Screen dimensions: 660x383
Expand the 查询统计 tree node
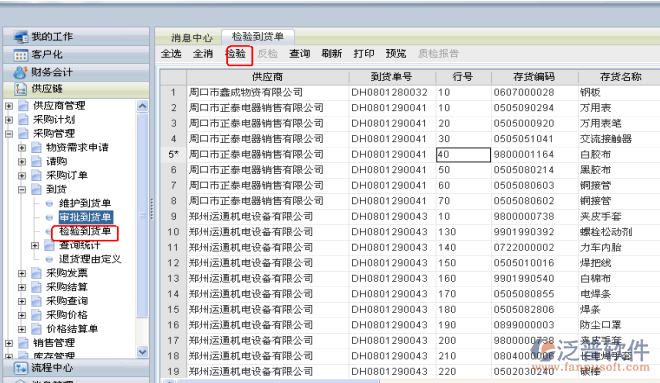(x=35, y=245)
